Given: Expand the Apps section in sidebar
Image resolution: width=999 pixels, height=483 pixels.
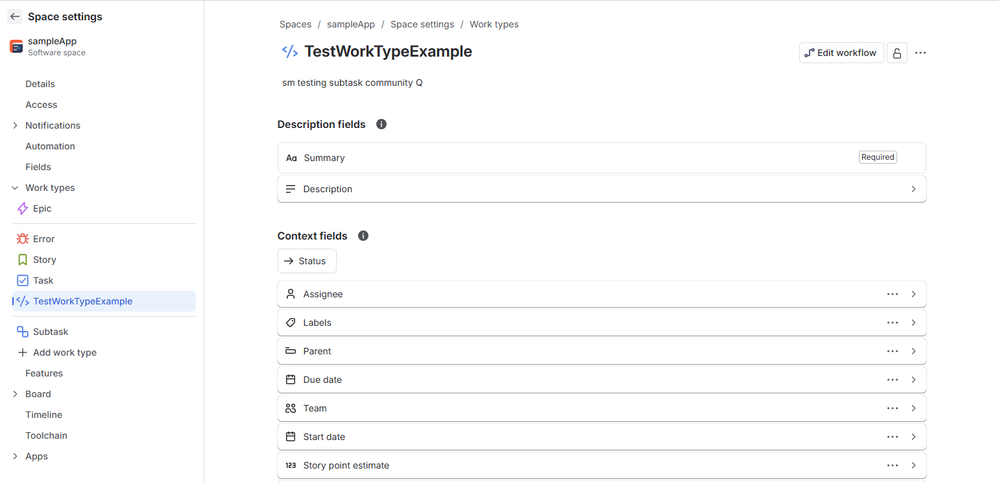Looking at the screenshot, I should (x=15, y=457).
